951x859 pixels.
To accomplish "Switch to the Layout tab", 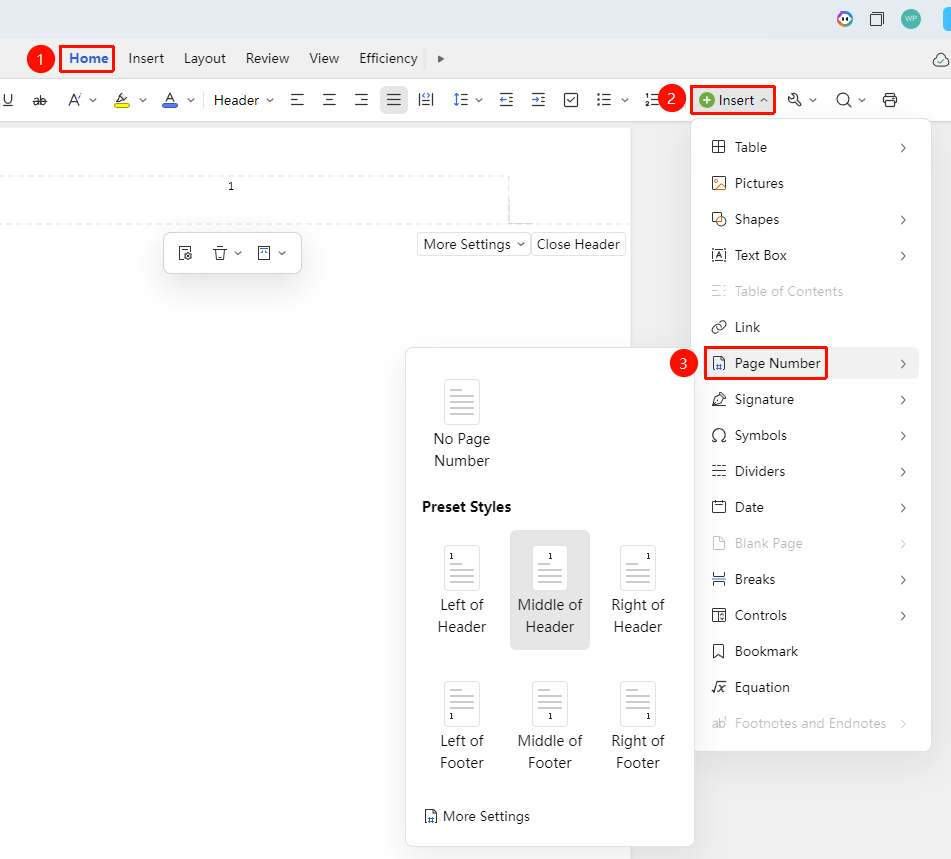I will [204, 59].
